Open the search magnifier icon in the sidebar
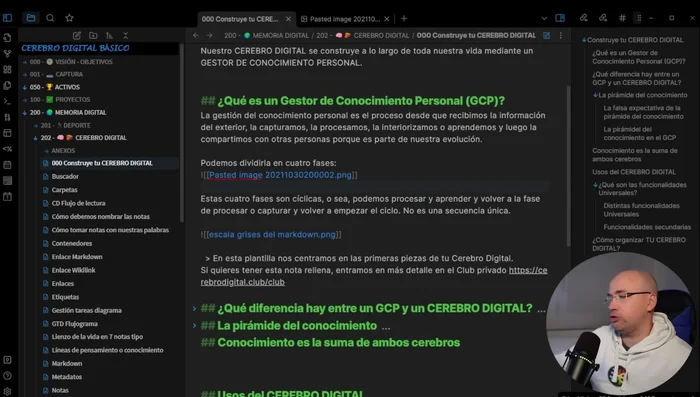Screen dimensions: 700x397 click(x=50, y=18)
